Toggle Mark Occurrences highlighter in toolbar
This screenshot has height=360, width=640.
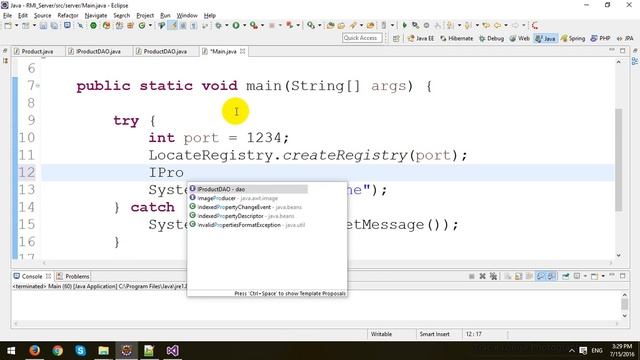tap(173, 25)
